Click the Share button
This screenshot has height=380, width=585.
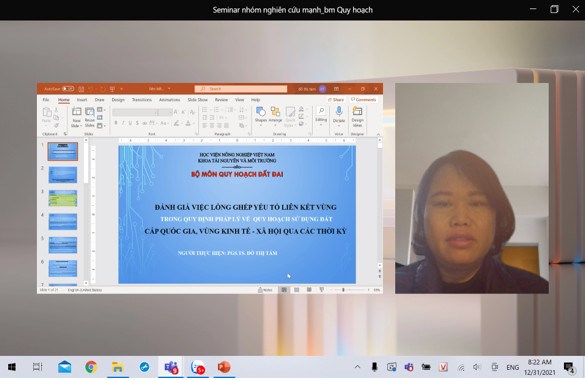click(336, 100)
